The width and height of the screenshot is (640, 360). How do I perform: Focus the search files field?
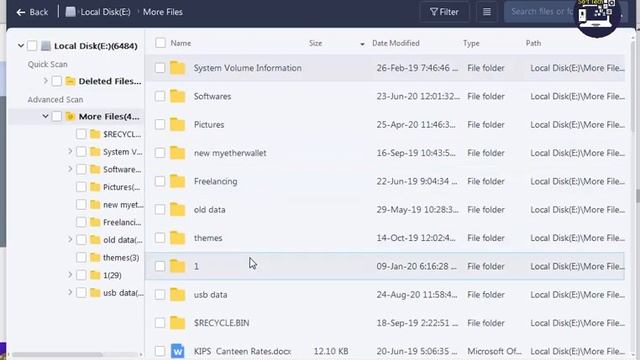click(541, 12)
